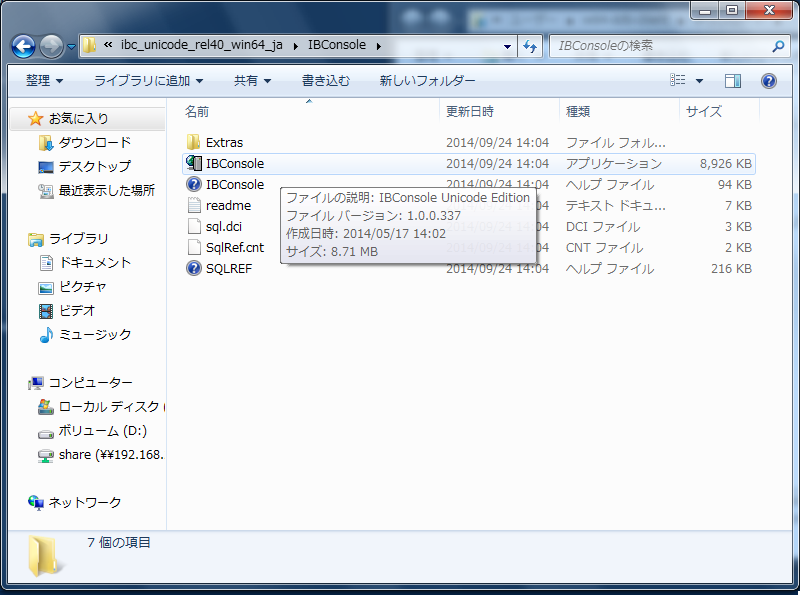
Task: Open the ピクチャ library
Action: click(83, 286)
